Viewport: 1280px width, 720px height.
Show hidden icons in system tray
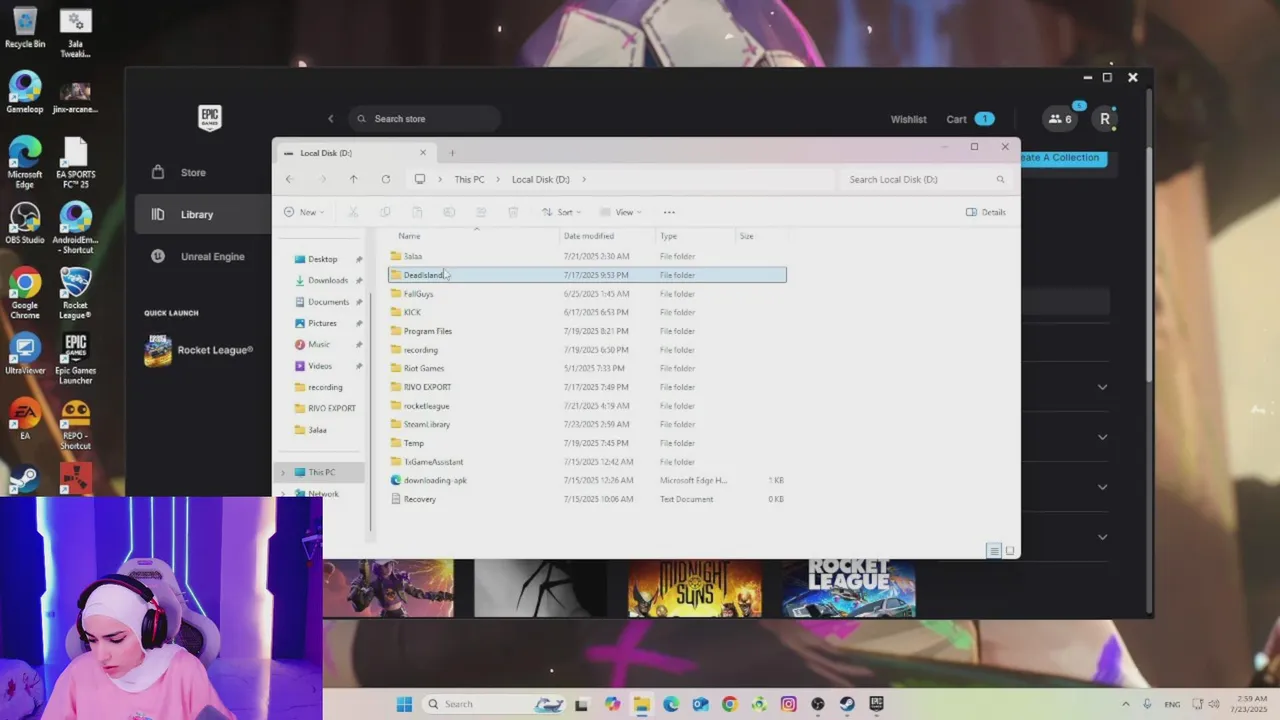[1126, 704]
